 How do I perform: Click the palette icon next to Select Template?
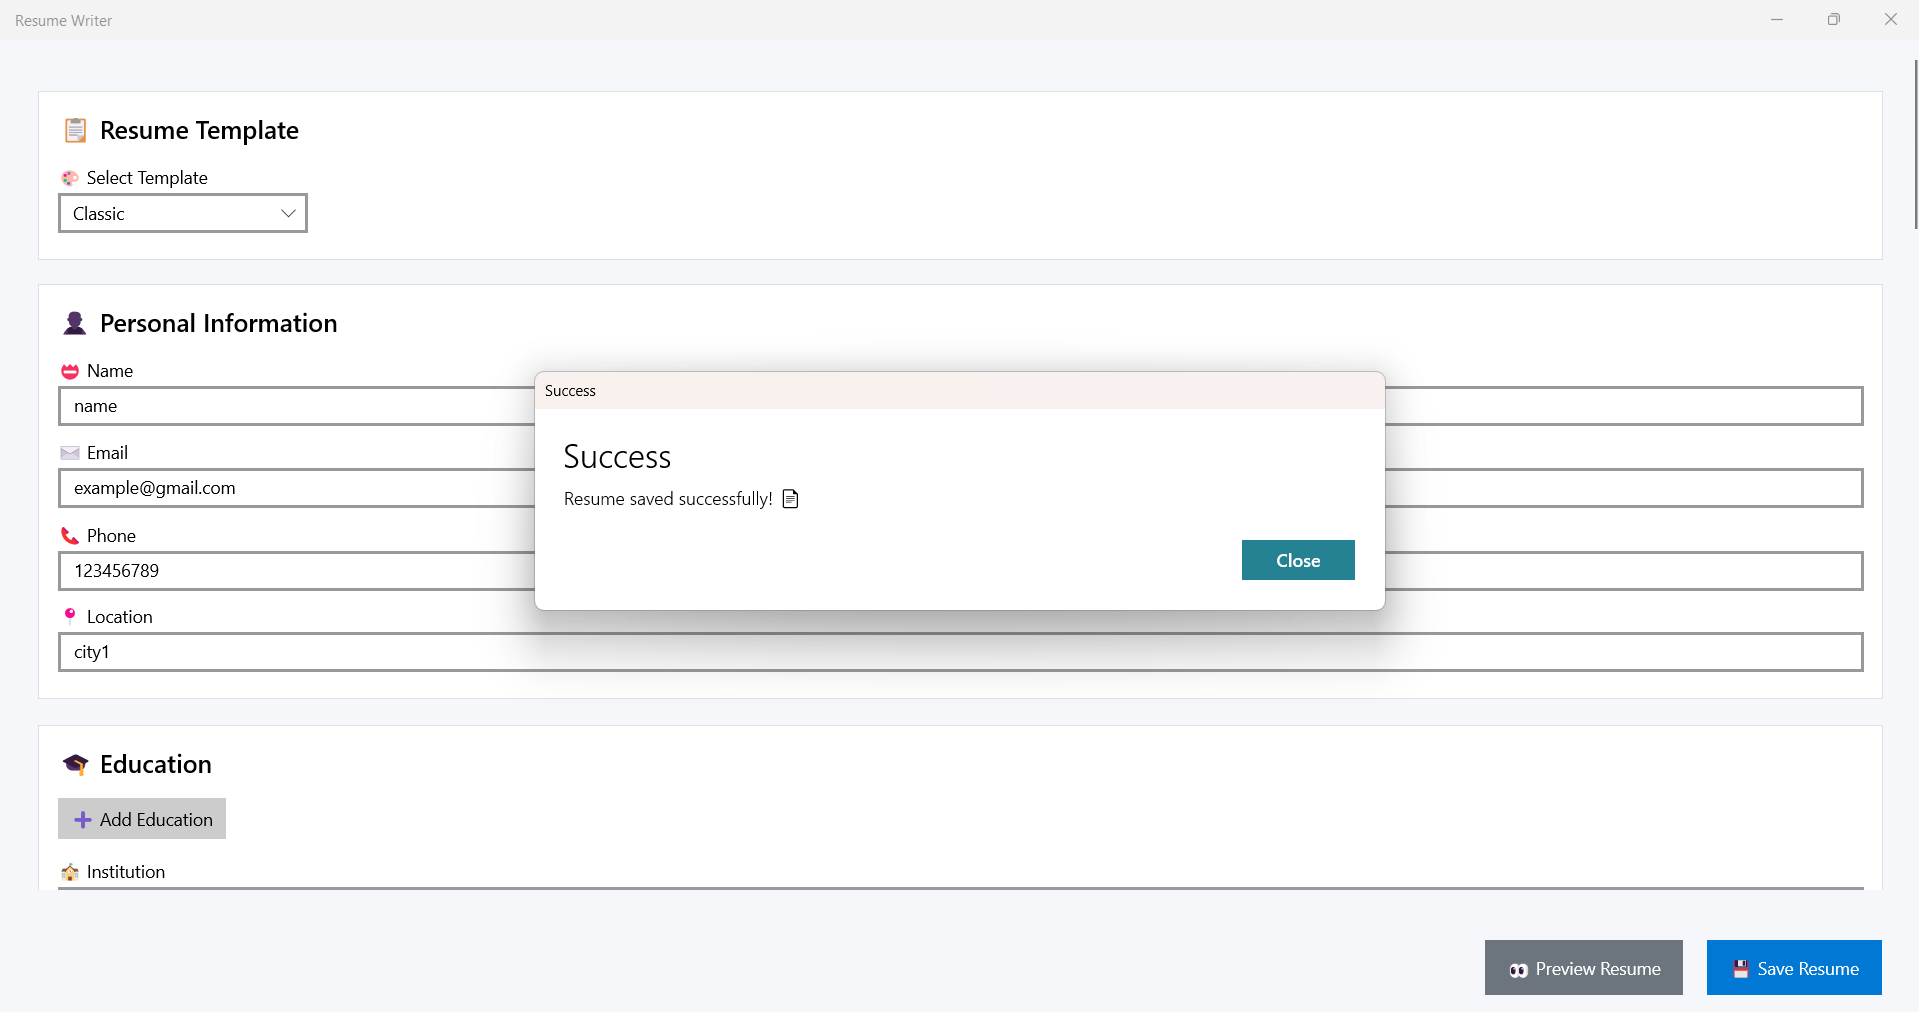tap(70, 178)
